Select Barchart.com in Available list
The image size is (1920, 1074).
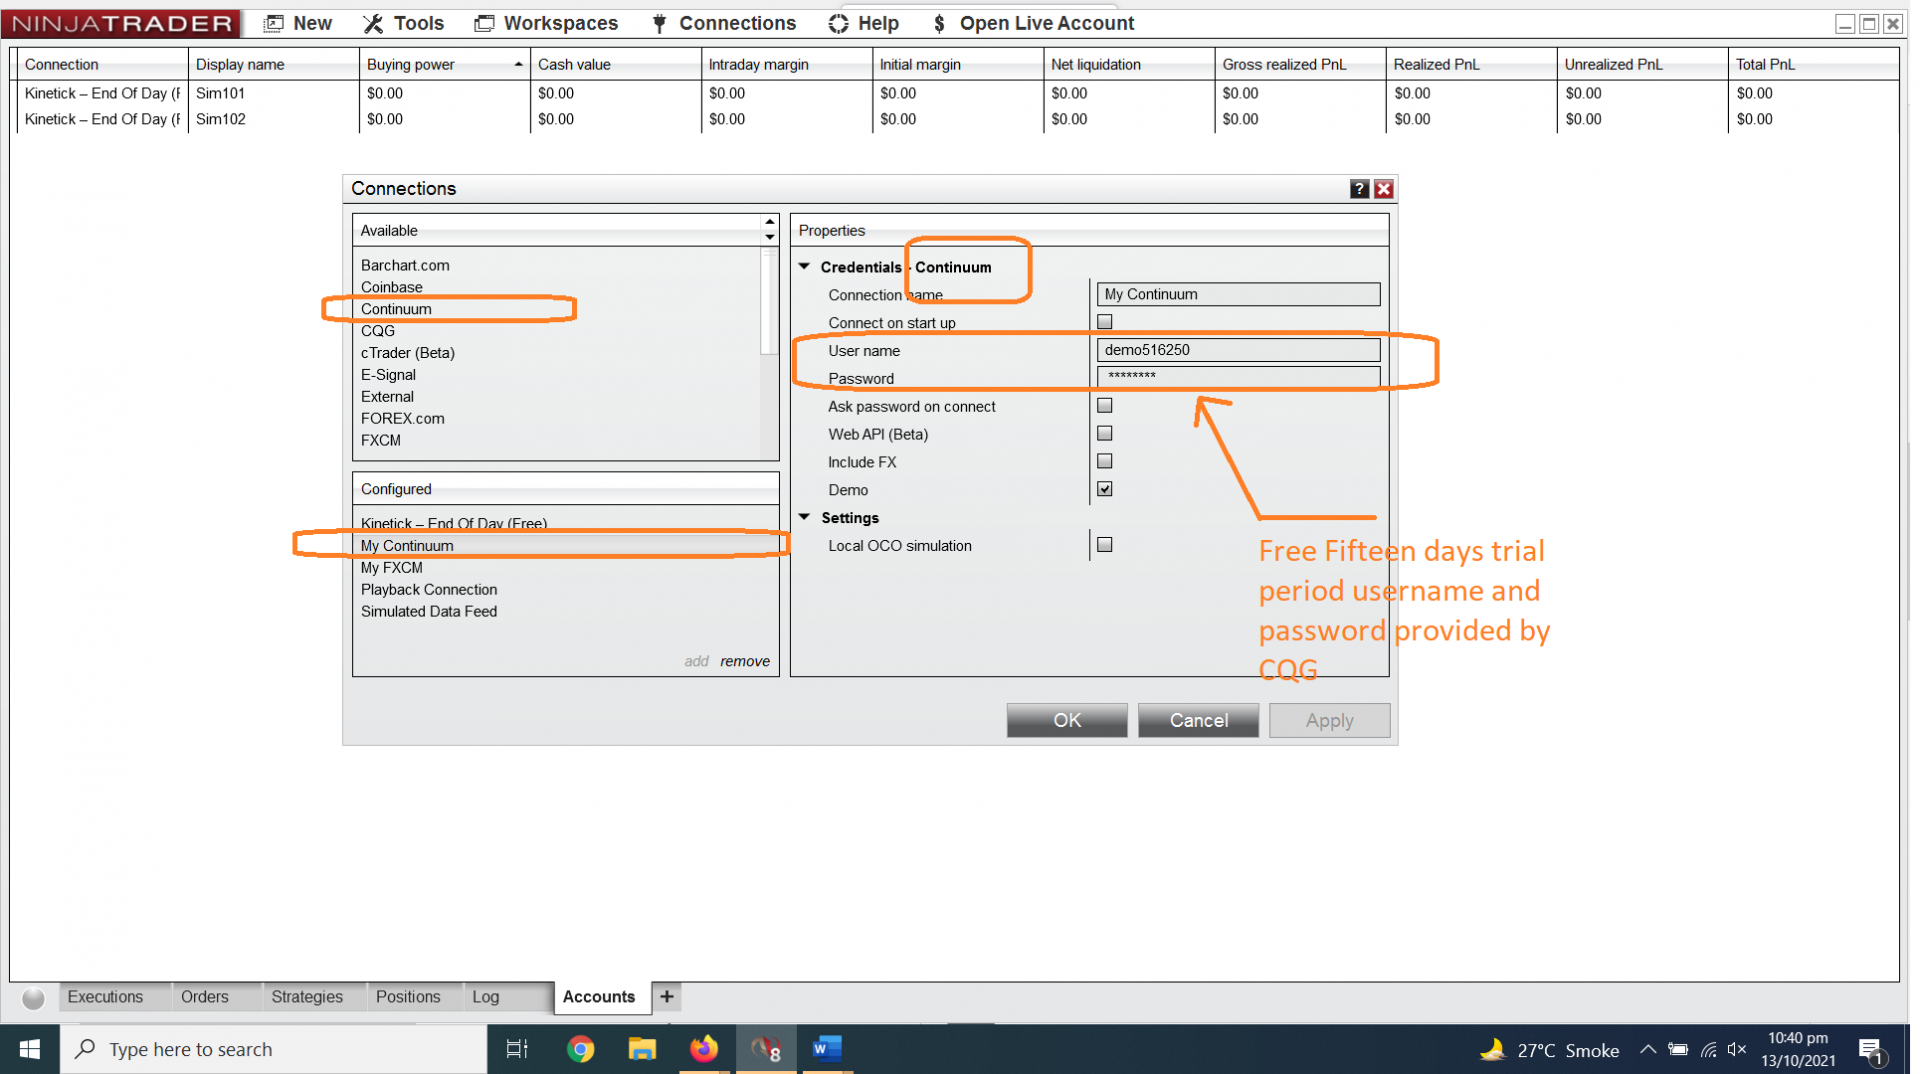405,265
